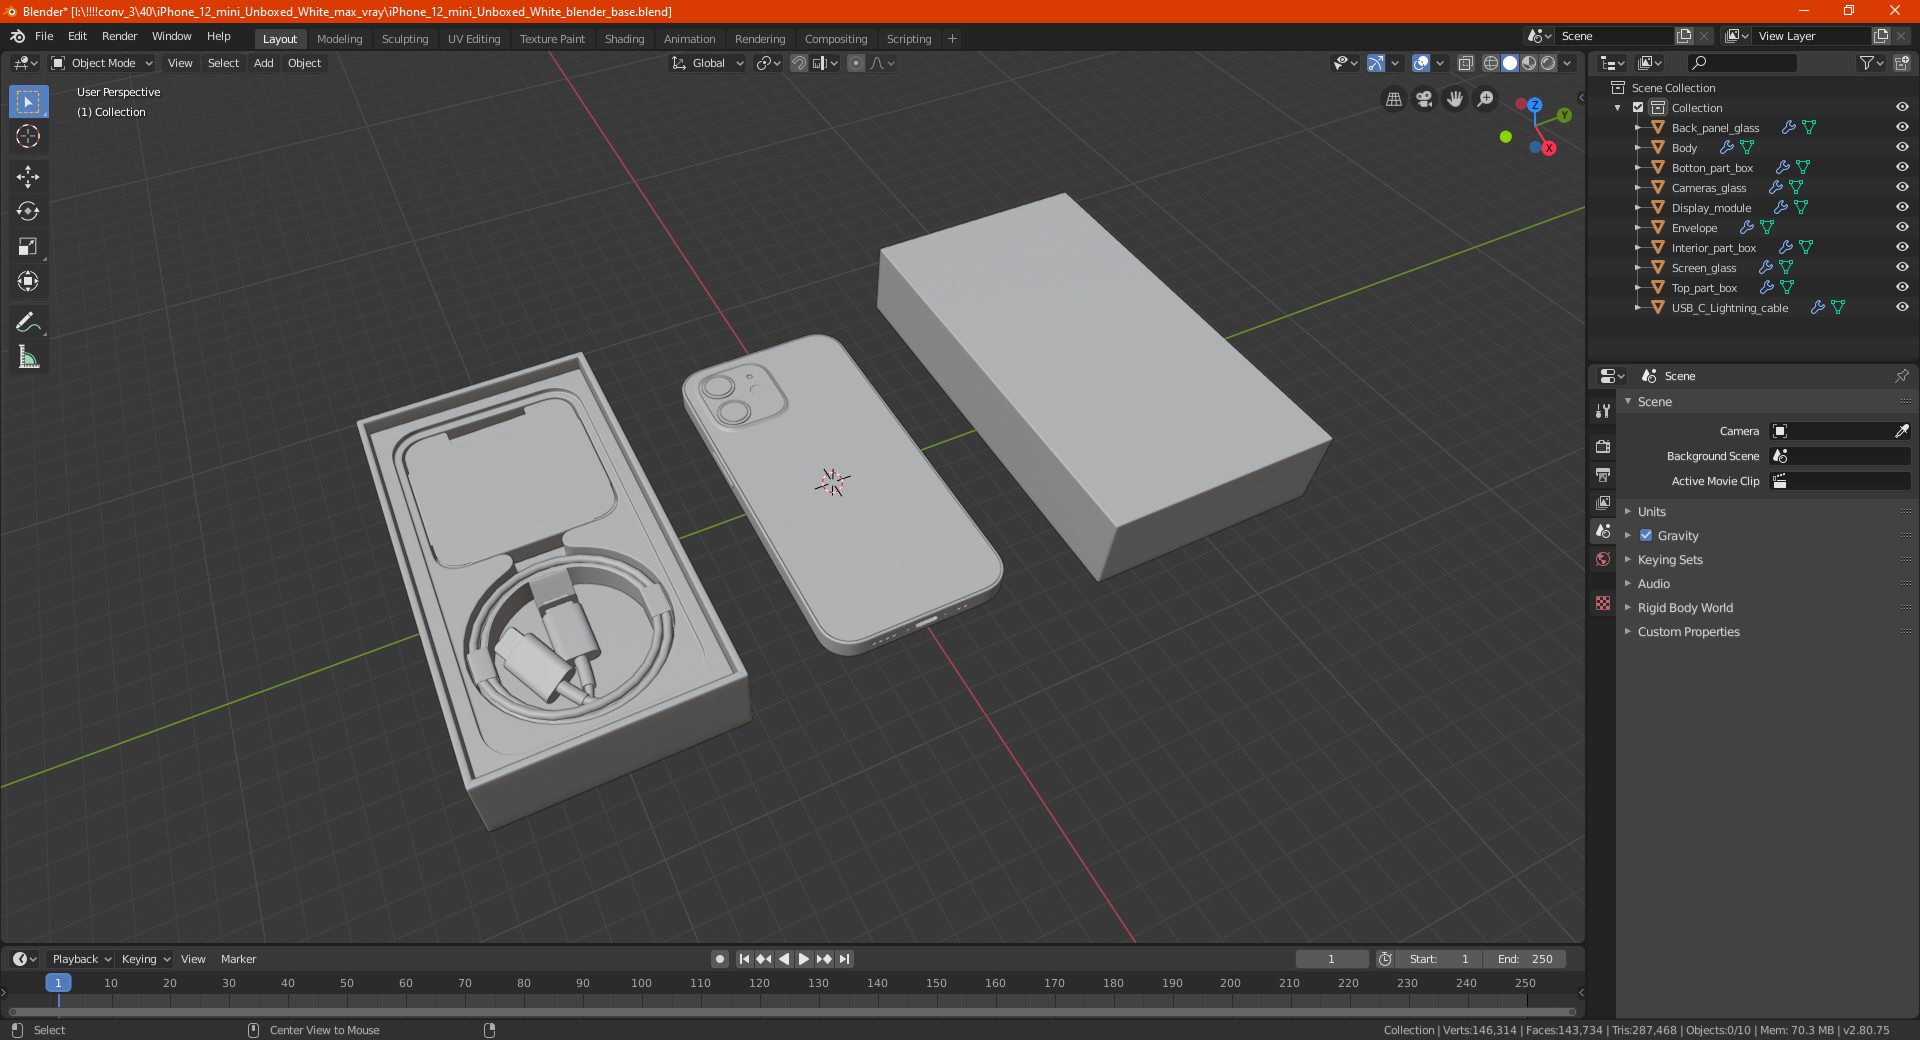Switch to rendered viewport shading
Image resolution: width=1920 pixels, height=1040 pixels.
[1548, 63]
